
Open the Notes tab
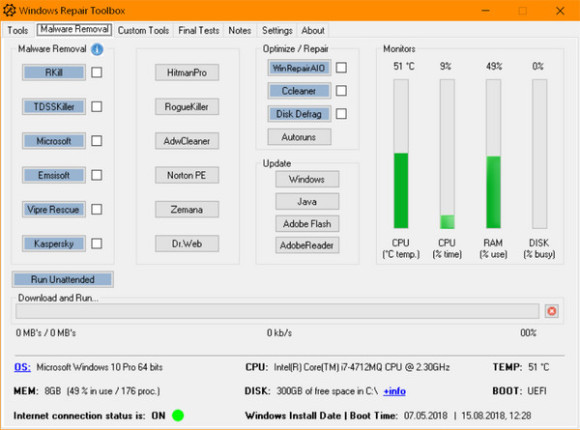coord(240,30)
